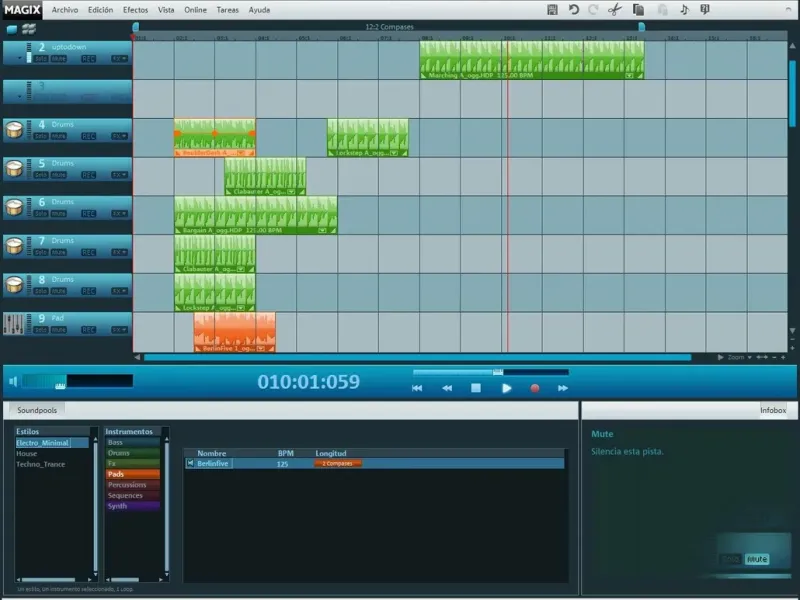Toggle Mute on track 9 Pad

[x=59, y=330]
